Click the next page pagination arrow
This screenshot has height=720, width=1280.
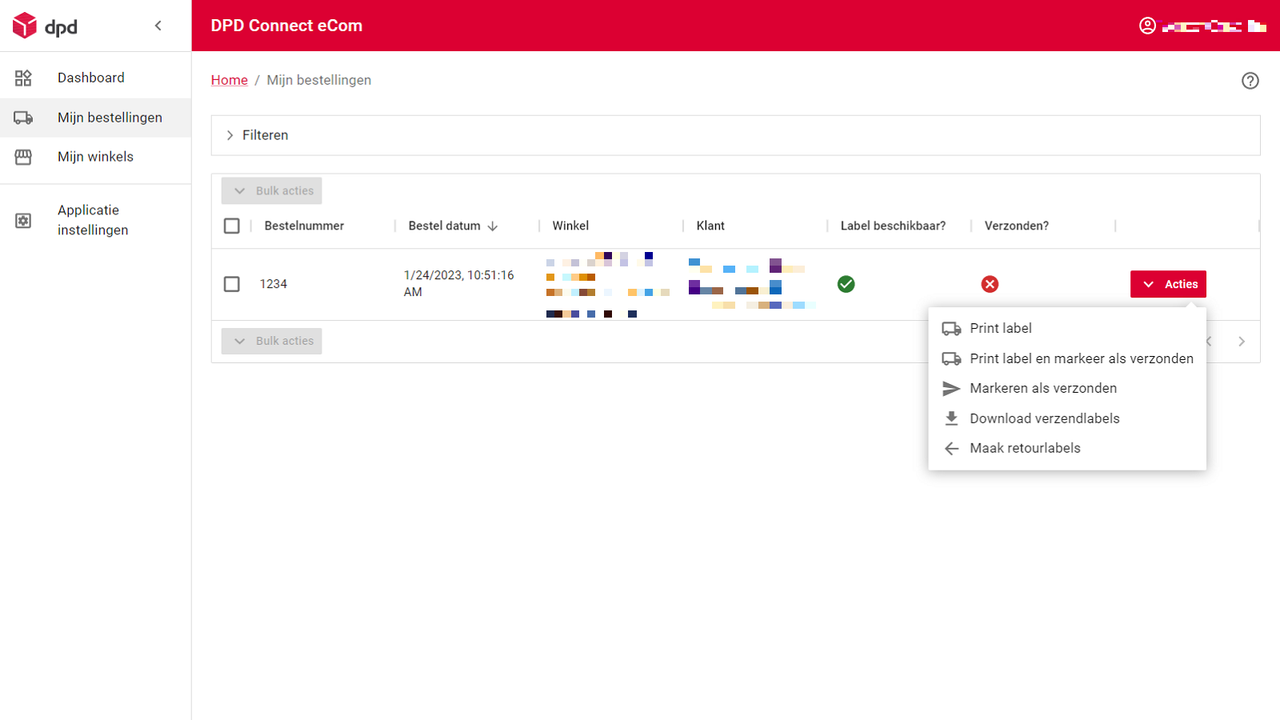[1241, 341]
